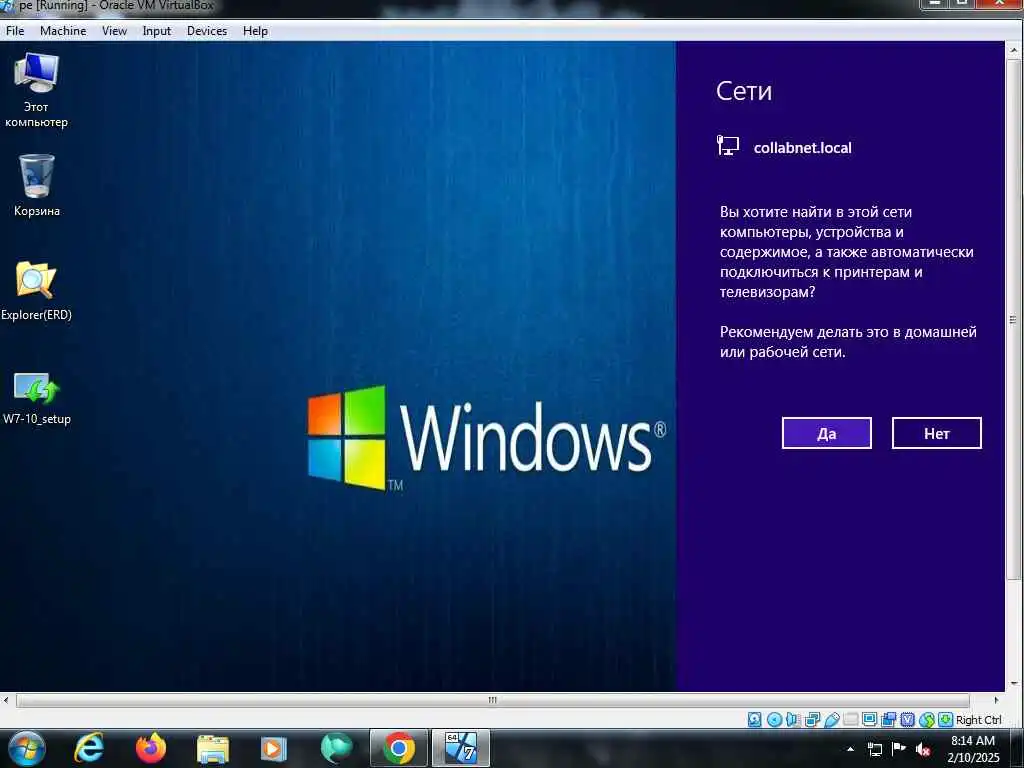
Task: Open the File menu
Action: (15, 31)
